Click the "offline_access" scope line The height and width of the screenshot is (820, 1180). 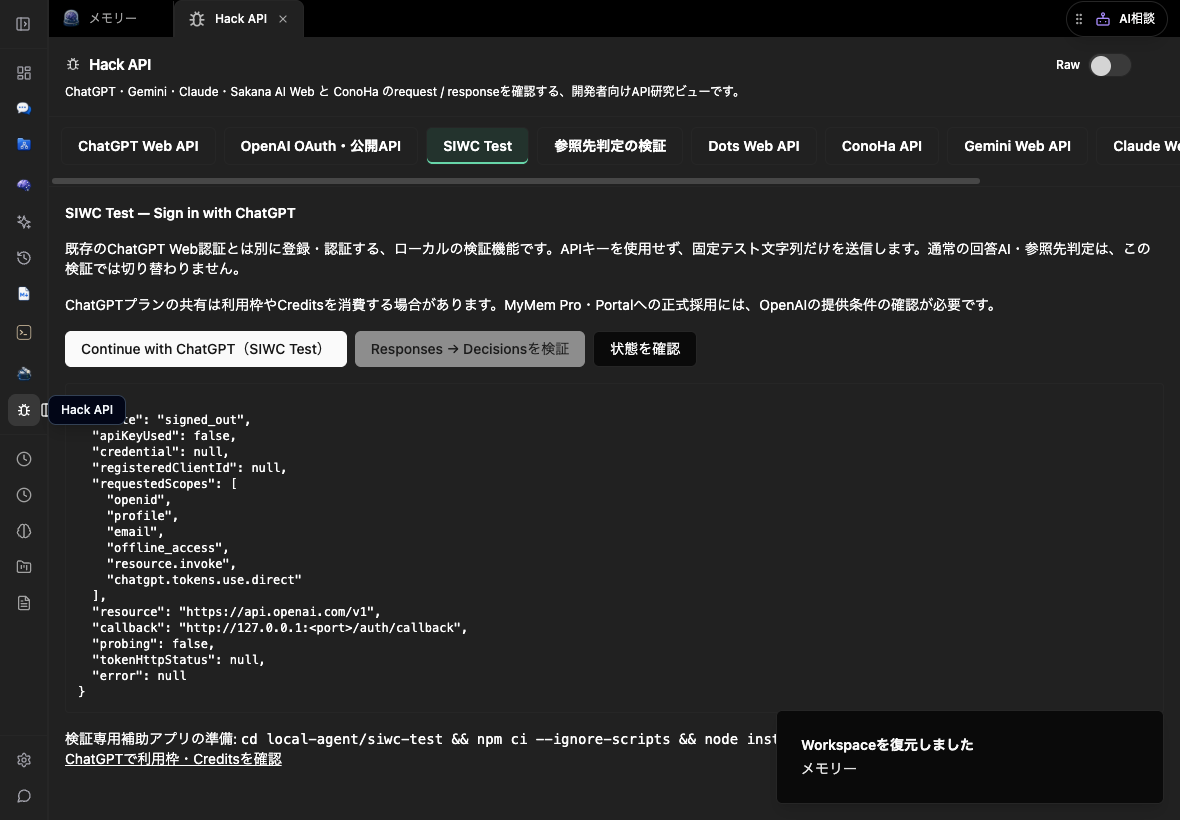(x=167, y=548)
